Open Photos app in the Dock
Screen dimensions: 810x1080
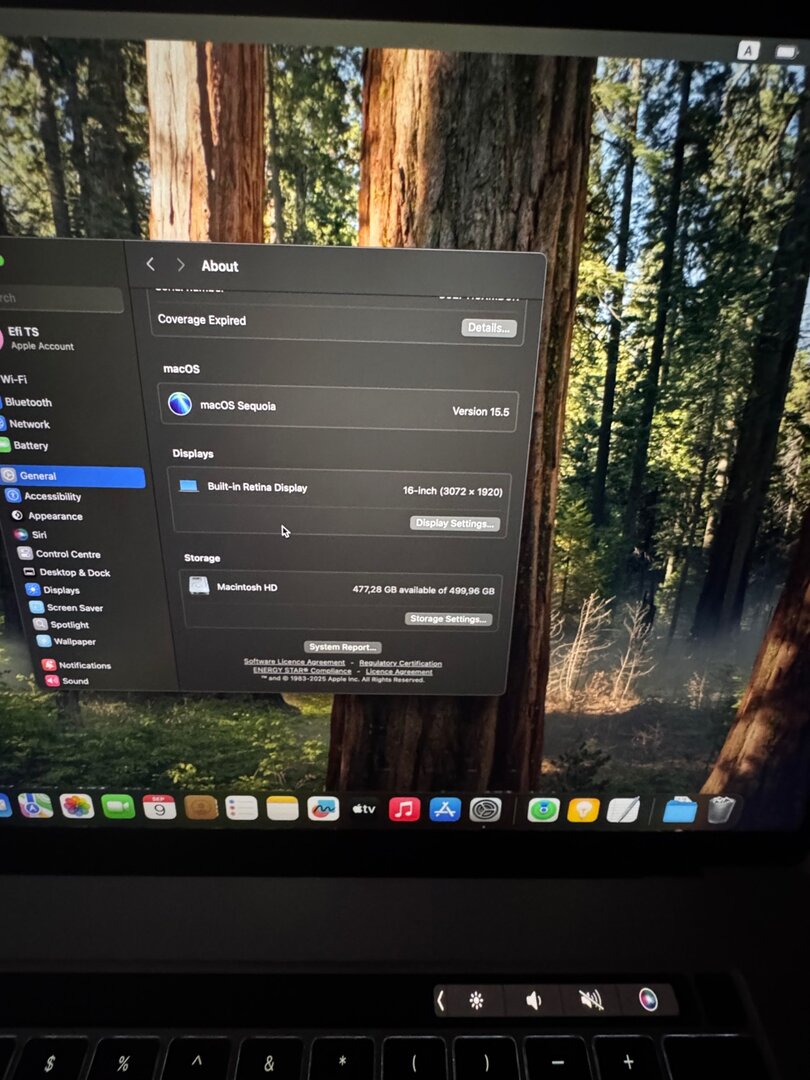pos(76,806)
